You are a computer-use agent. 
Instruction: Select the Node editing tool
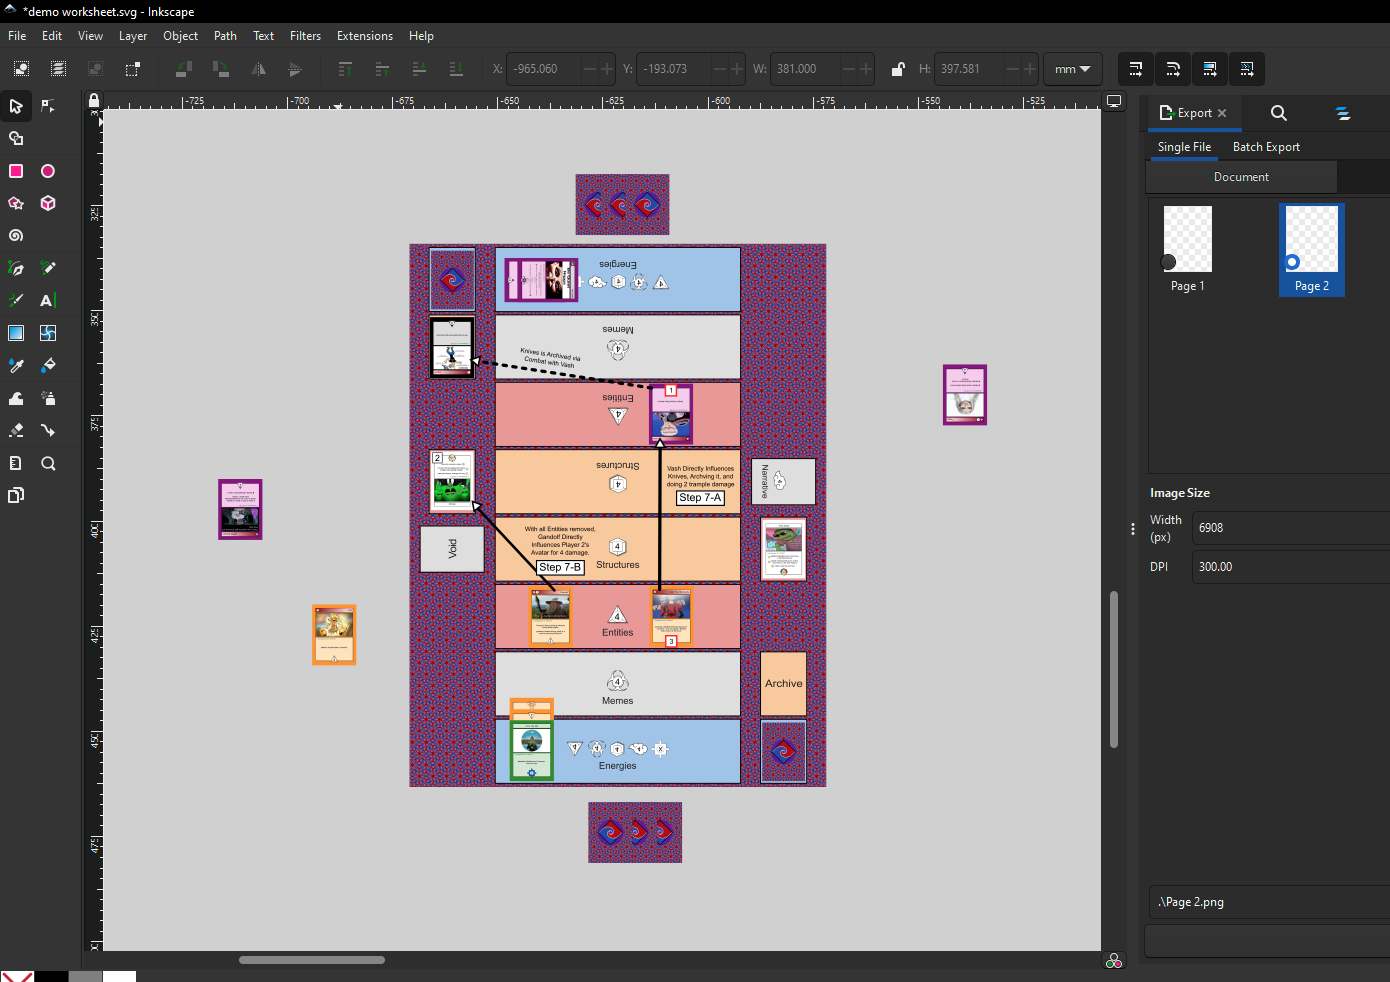[48, 106]
